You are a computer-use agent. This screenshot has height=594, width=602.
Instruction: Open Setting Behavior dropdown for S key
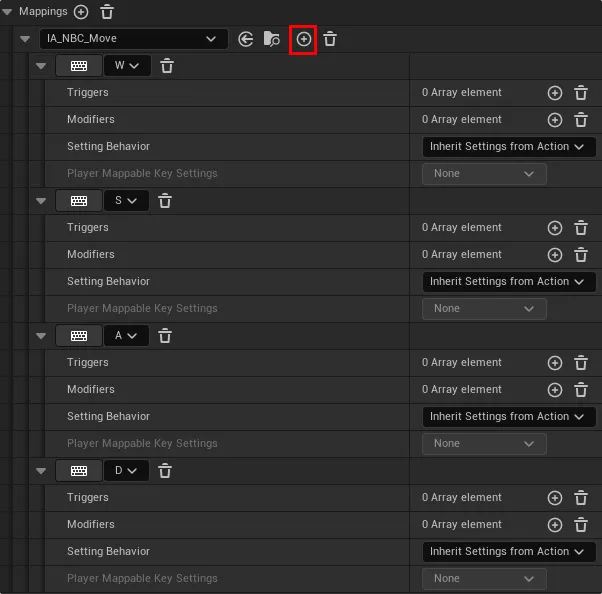(x=509, y=282)
